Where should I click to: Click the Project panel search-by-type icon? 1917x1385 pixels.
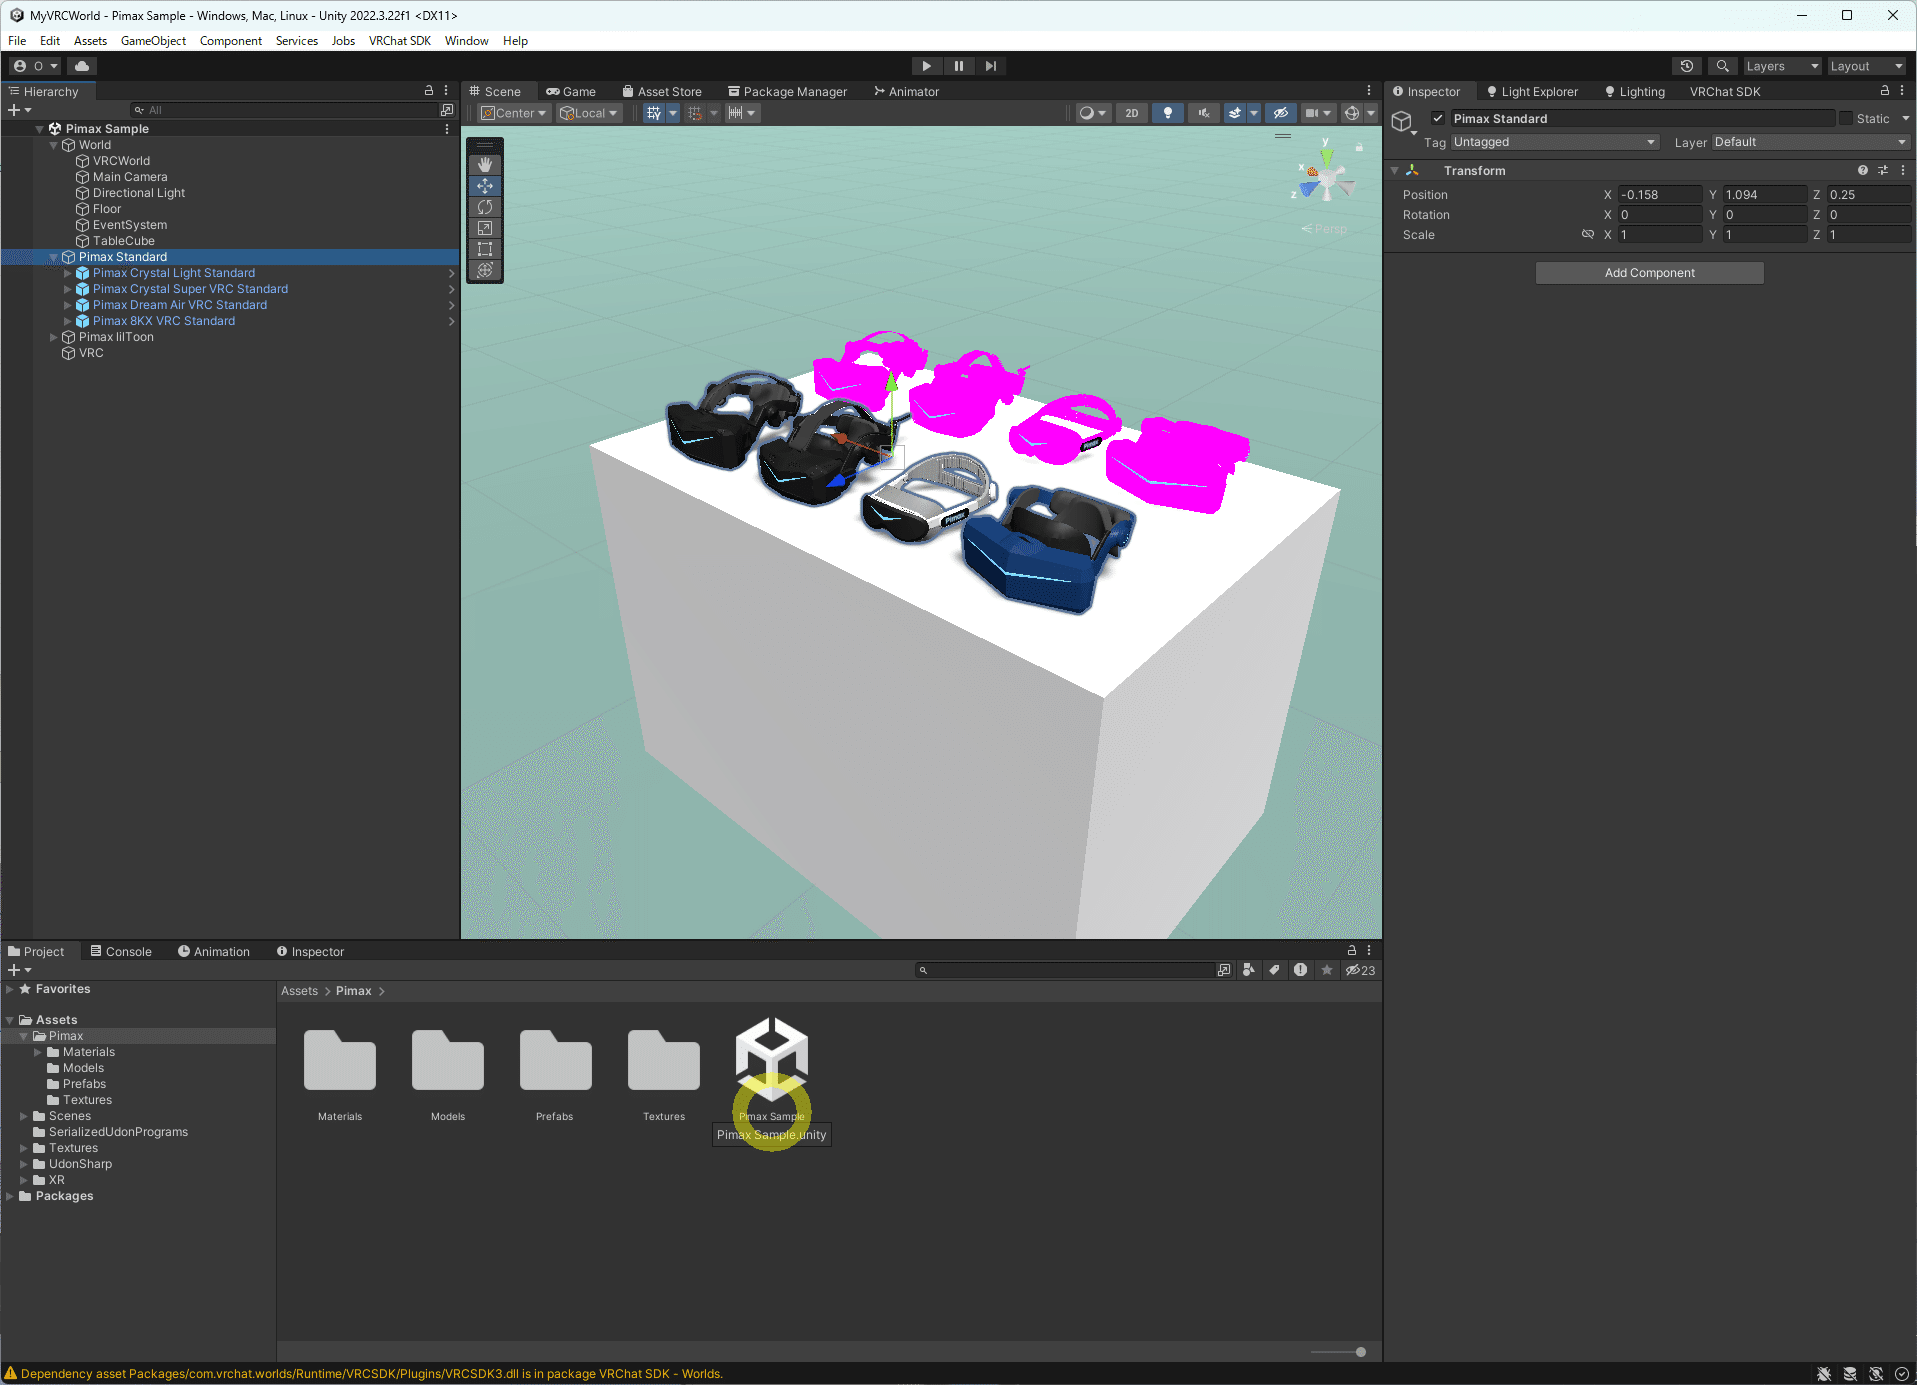(1248, 970)
